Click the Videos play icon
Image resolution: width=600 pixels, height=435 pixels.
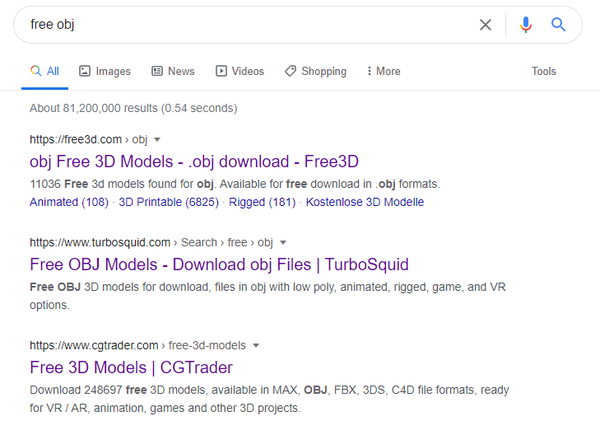(x=221, y=72)
